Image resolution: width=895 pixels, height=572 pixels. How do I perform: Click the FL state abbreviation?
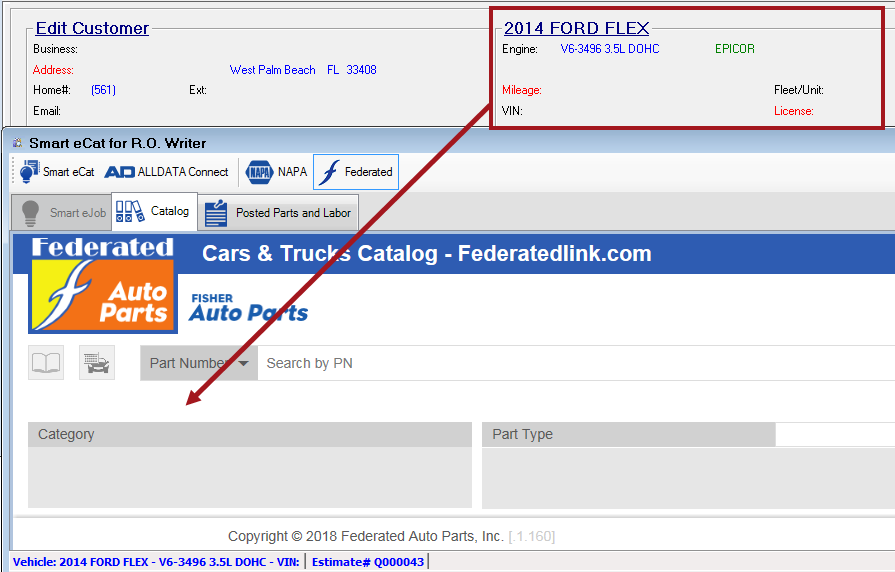[333, 70]
